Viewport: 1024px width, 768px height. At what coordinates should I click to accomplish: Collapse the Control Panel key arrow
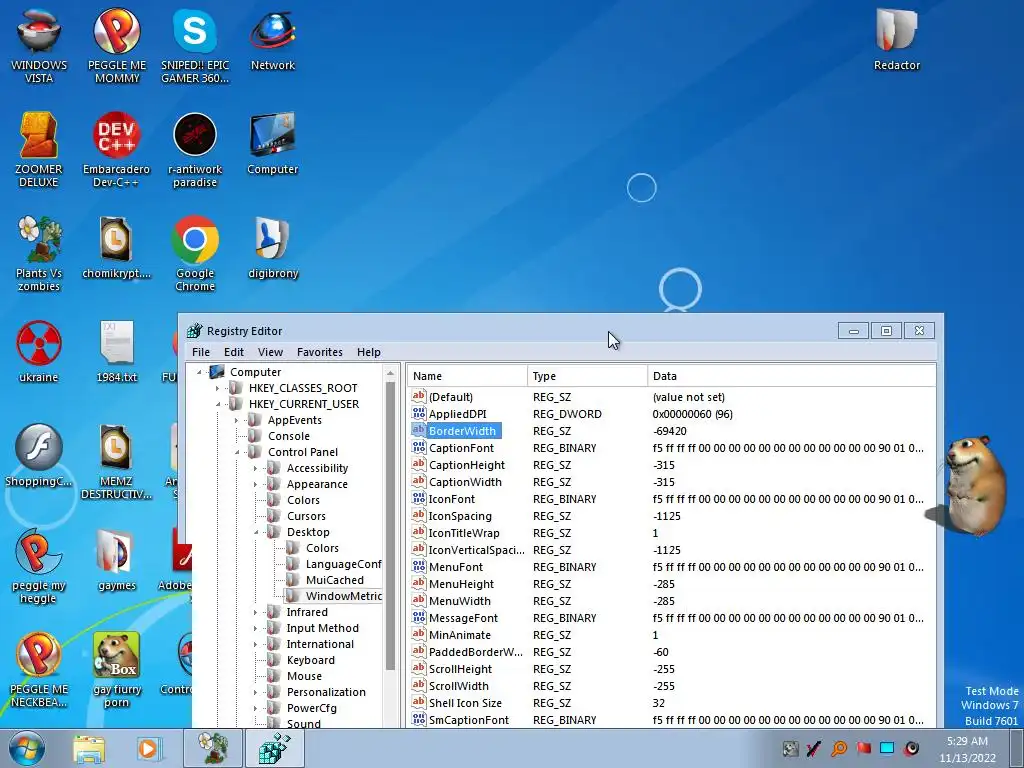[236, 452]
